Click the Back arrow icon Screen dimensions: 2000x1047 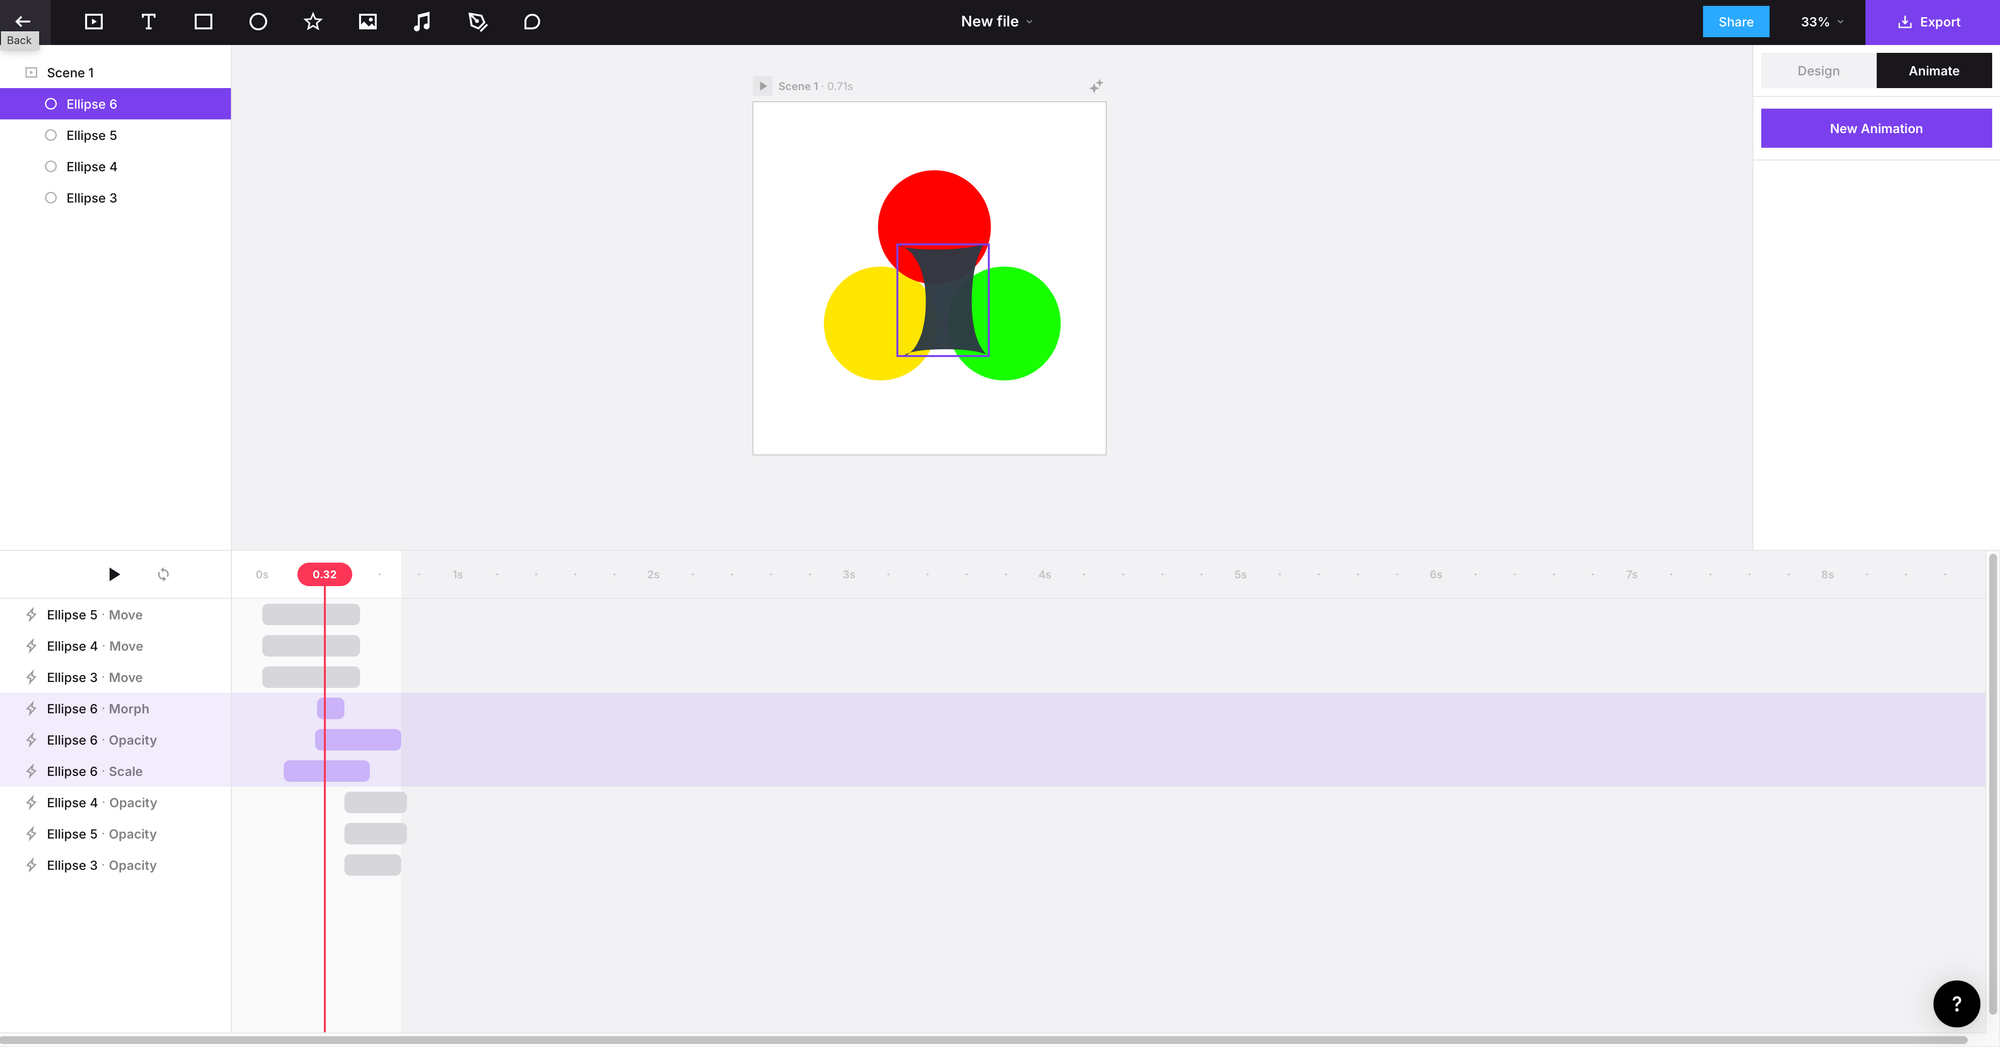pos(22,21)
